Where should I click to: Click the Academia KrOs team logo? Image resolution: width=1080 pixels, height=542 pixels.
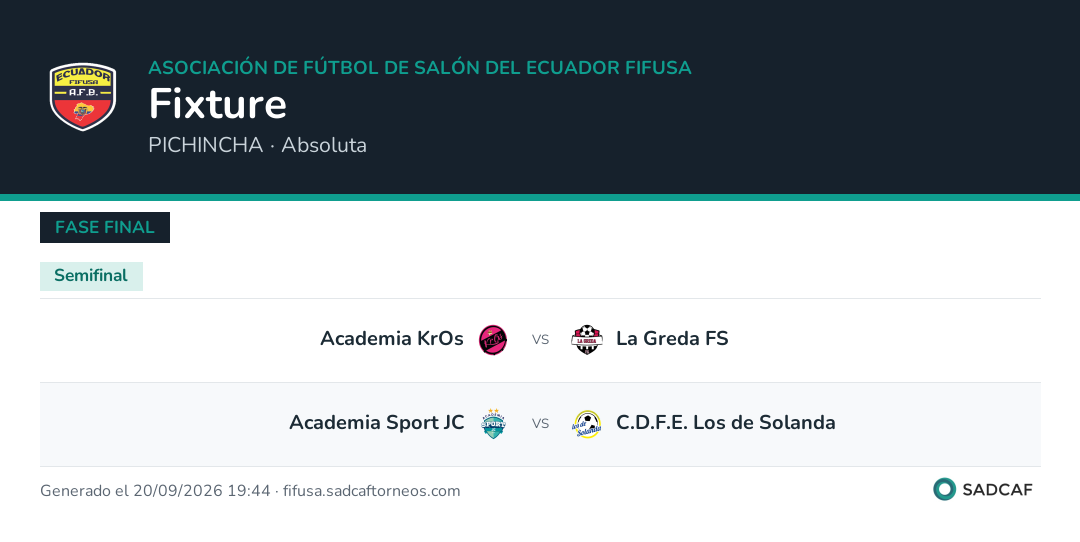click(x=492, y=340)
